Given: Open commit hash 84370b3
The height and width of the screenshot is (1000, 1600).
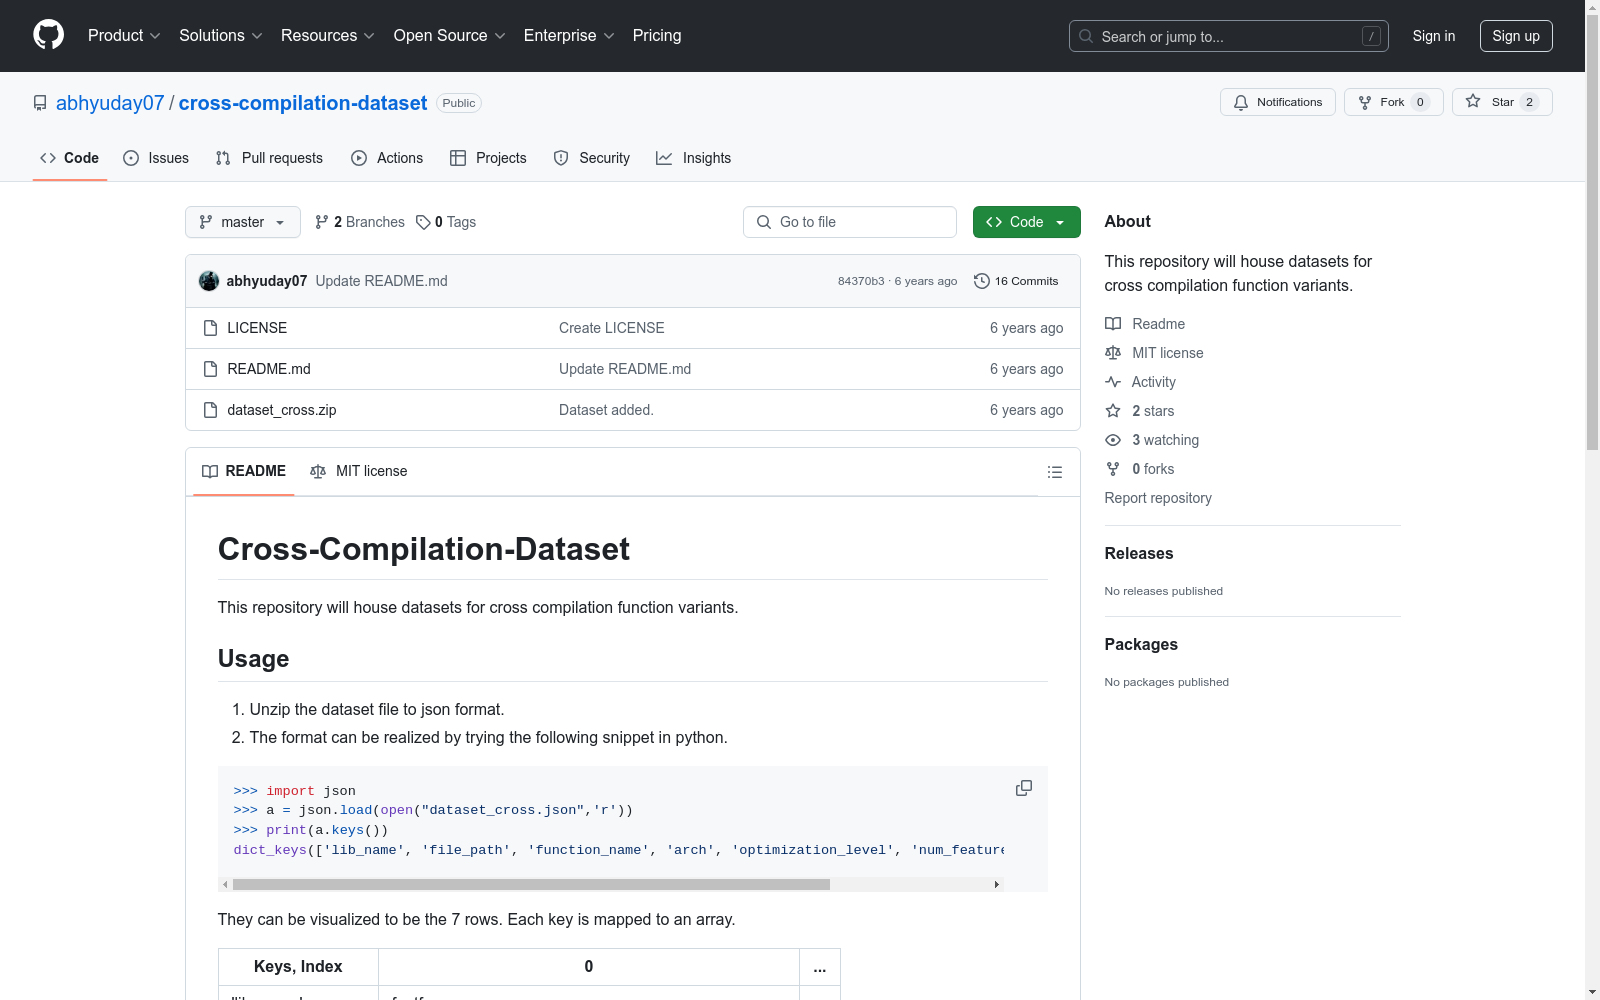Looking at the screenshot, I should 861,281.
